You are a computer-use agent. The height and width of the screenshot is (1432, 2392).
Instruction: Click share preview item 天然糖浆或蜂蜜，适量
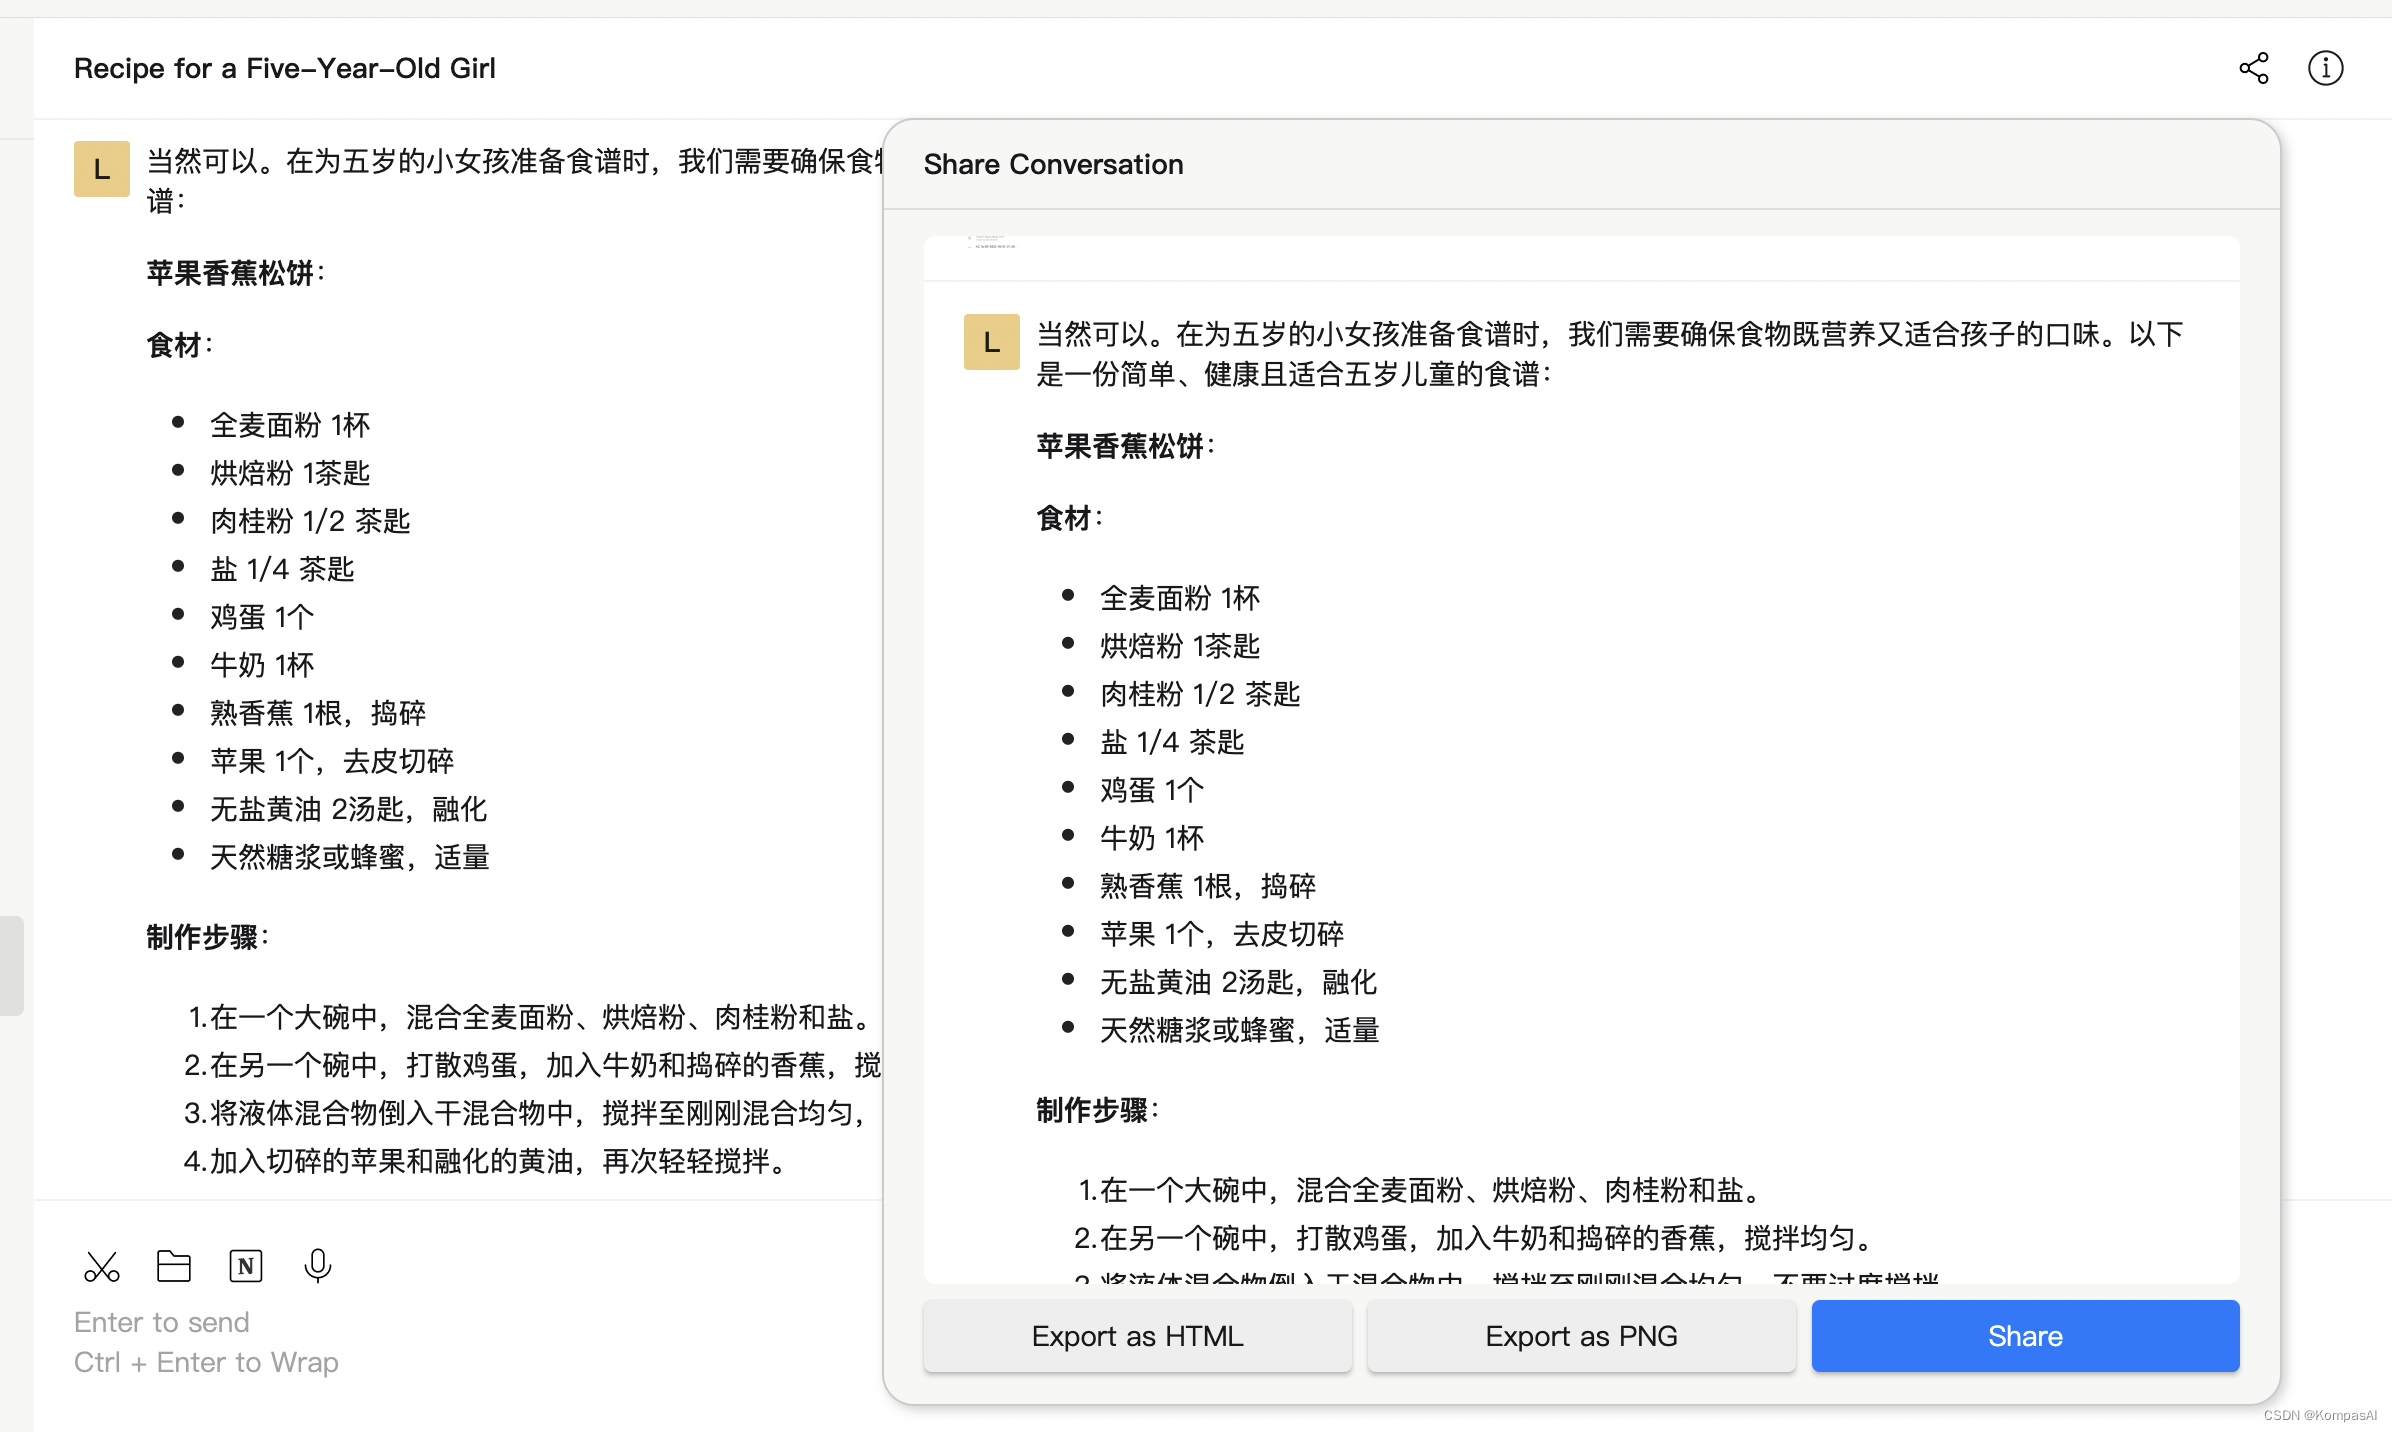(1240, 1030)
